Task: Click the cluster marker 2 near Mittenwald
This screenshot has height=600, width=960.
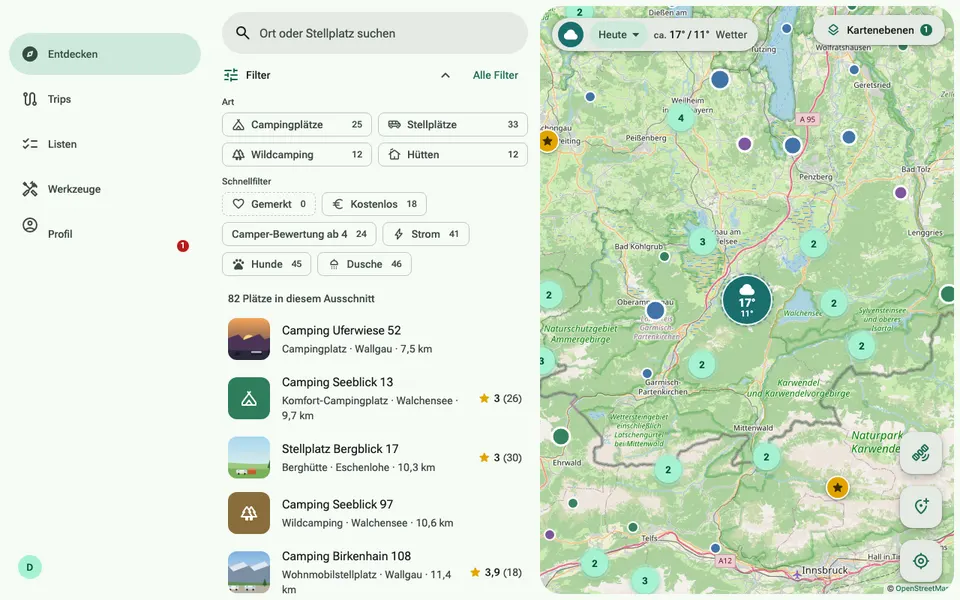Action: 766,457
